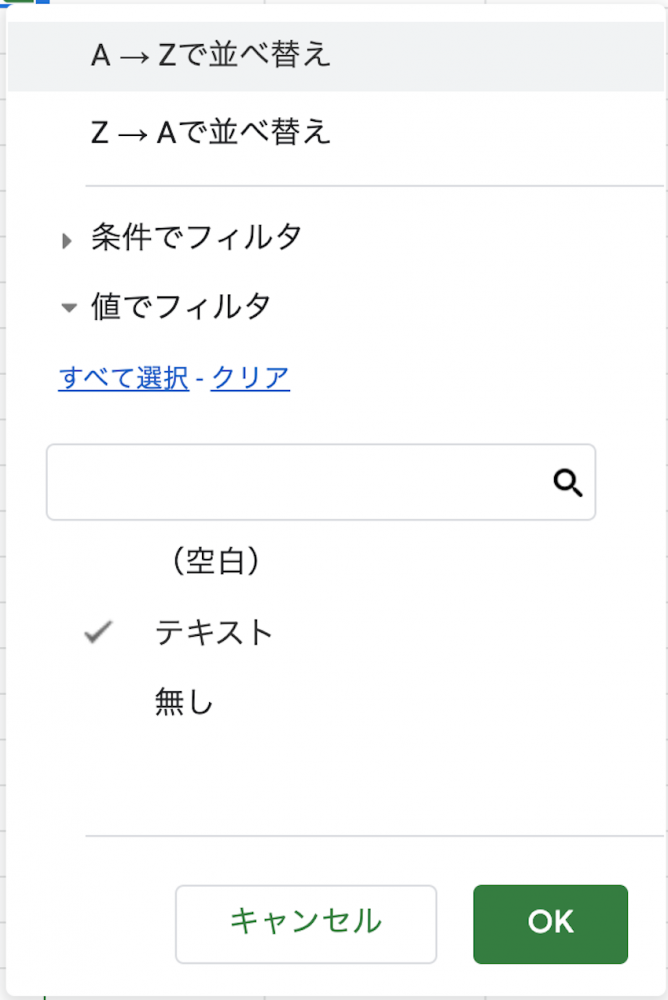Viewport: 668px width, 1000px height.
Task: Click the magnifier icon in the search box
Action: click(568, 483)
